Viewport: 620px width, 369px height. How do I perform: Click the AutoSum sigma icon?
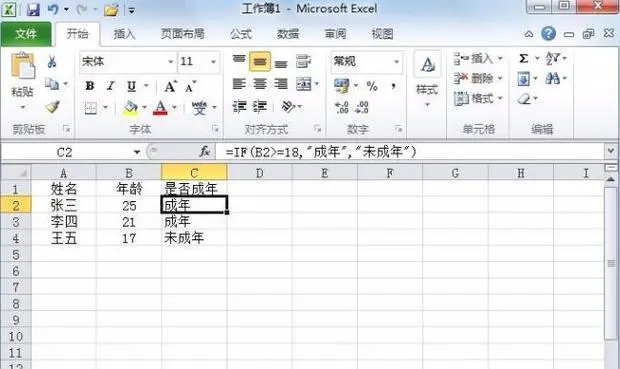point(524,59)
